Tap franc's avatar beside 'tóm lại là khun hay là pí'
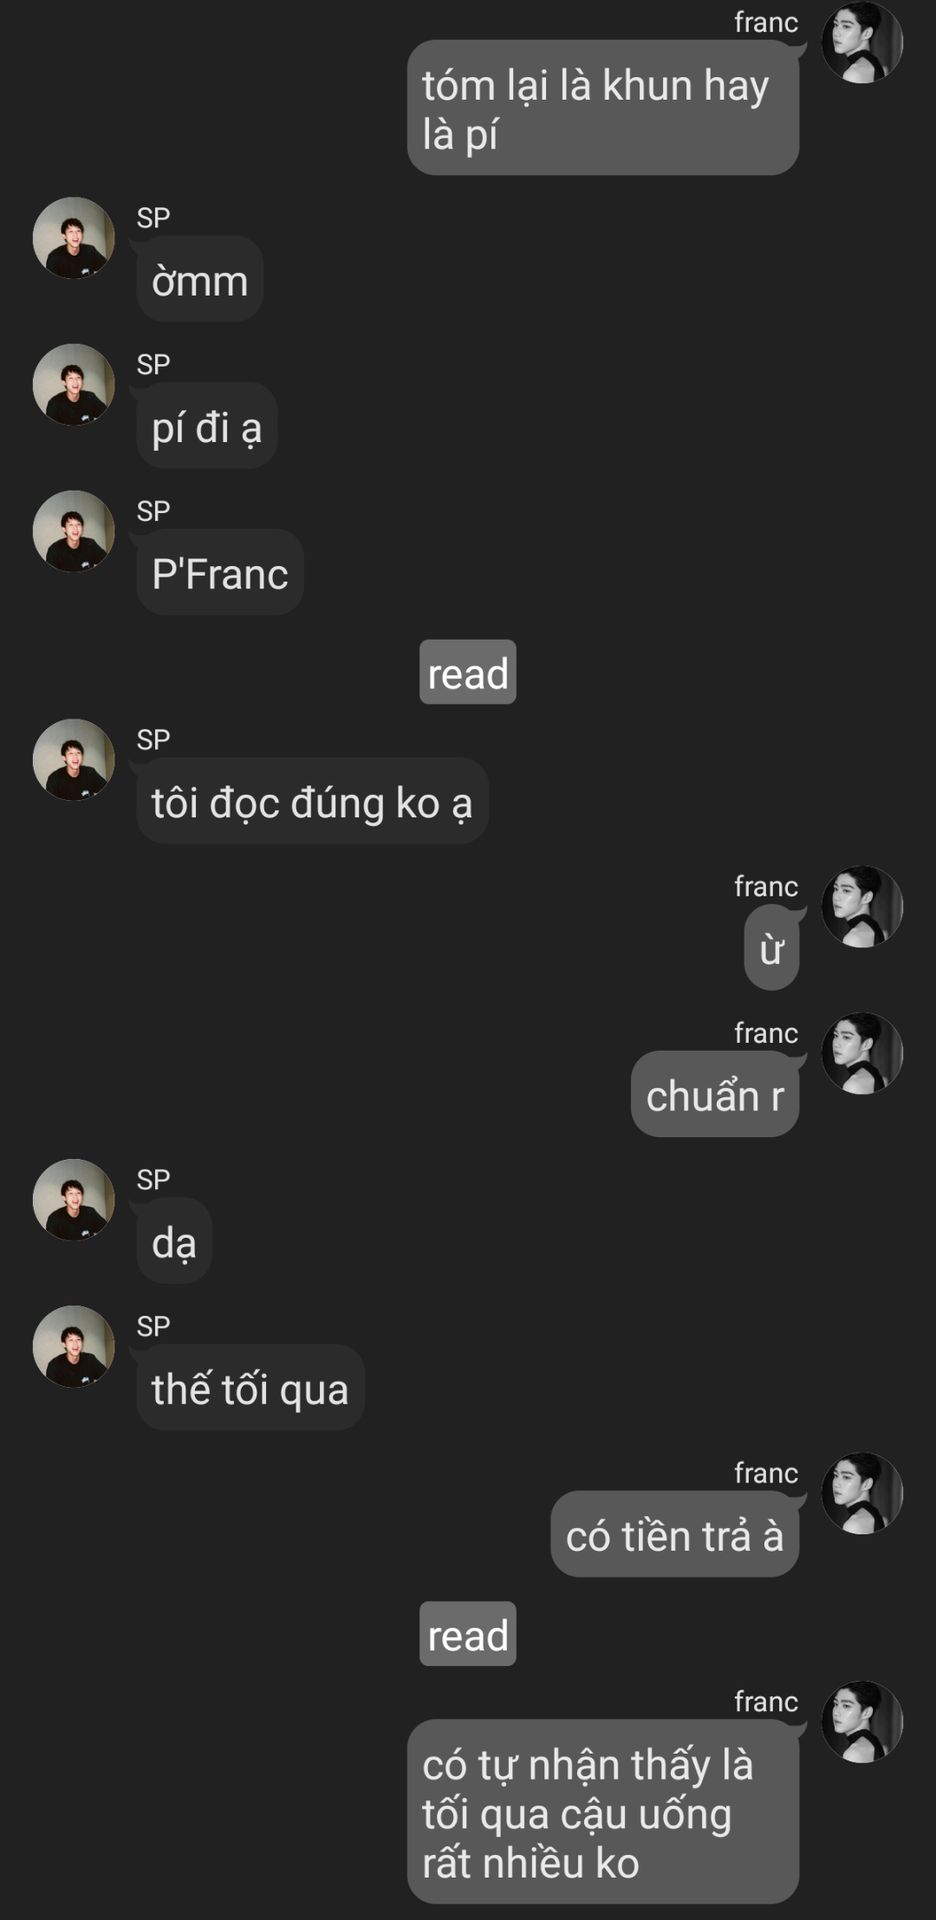 pyautogui.click(x=862, y=42)
